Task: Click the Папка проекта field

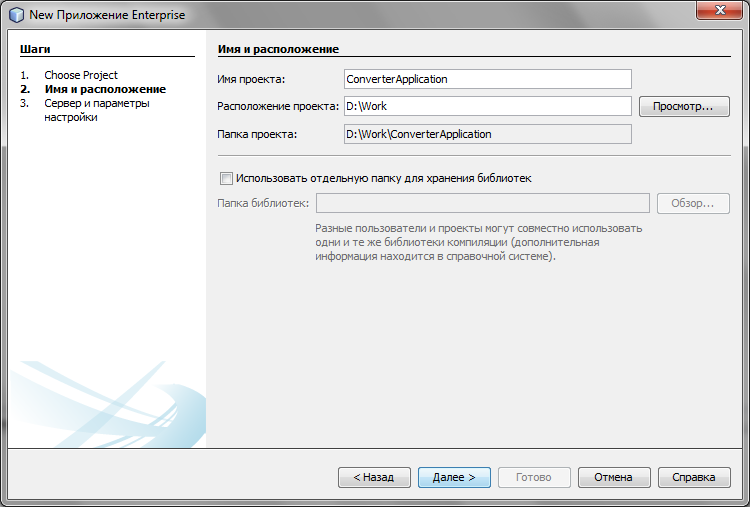Action: [487, 134]
